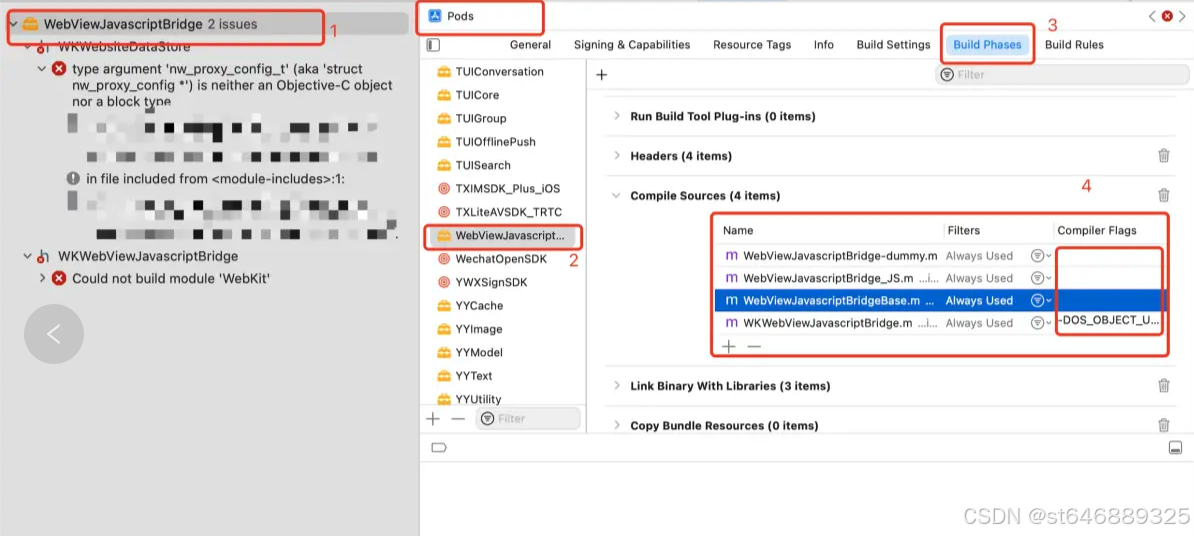Select WebViewJavascriptBridgeBase.m source row
The height and width of the screenshot is (536, 1194).
point(940,301)
